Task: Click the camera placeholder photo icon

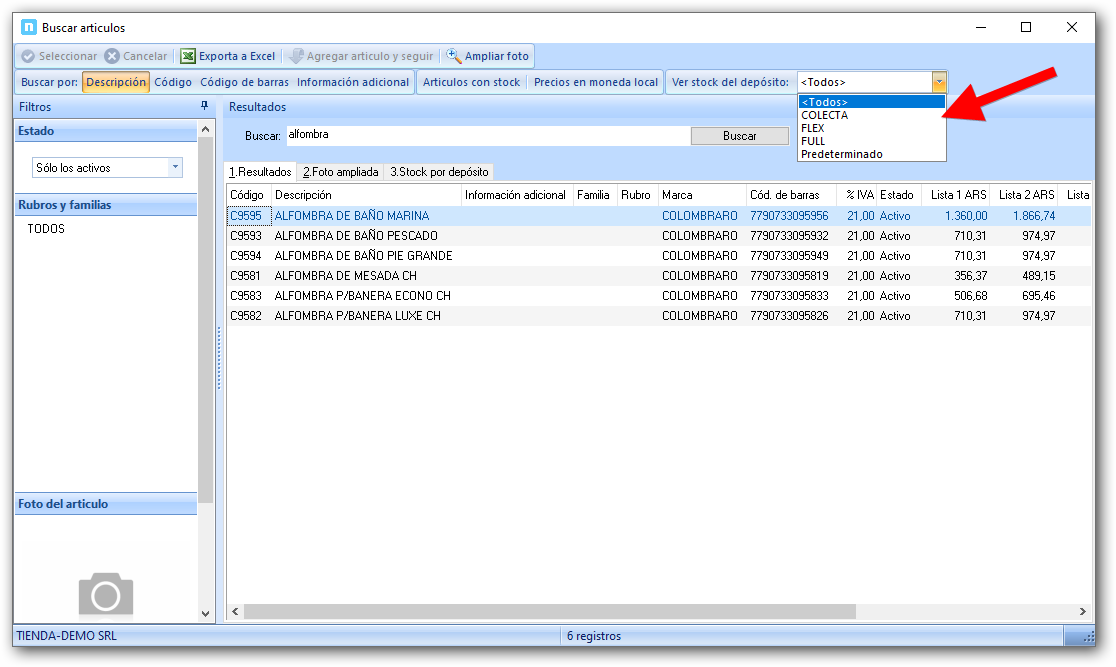Action: pyautogui.click(x=105, y=593)
